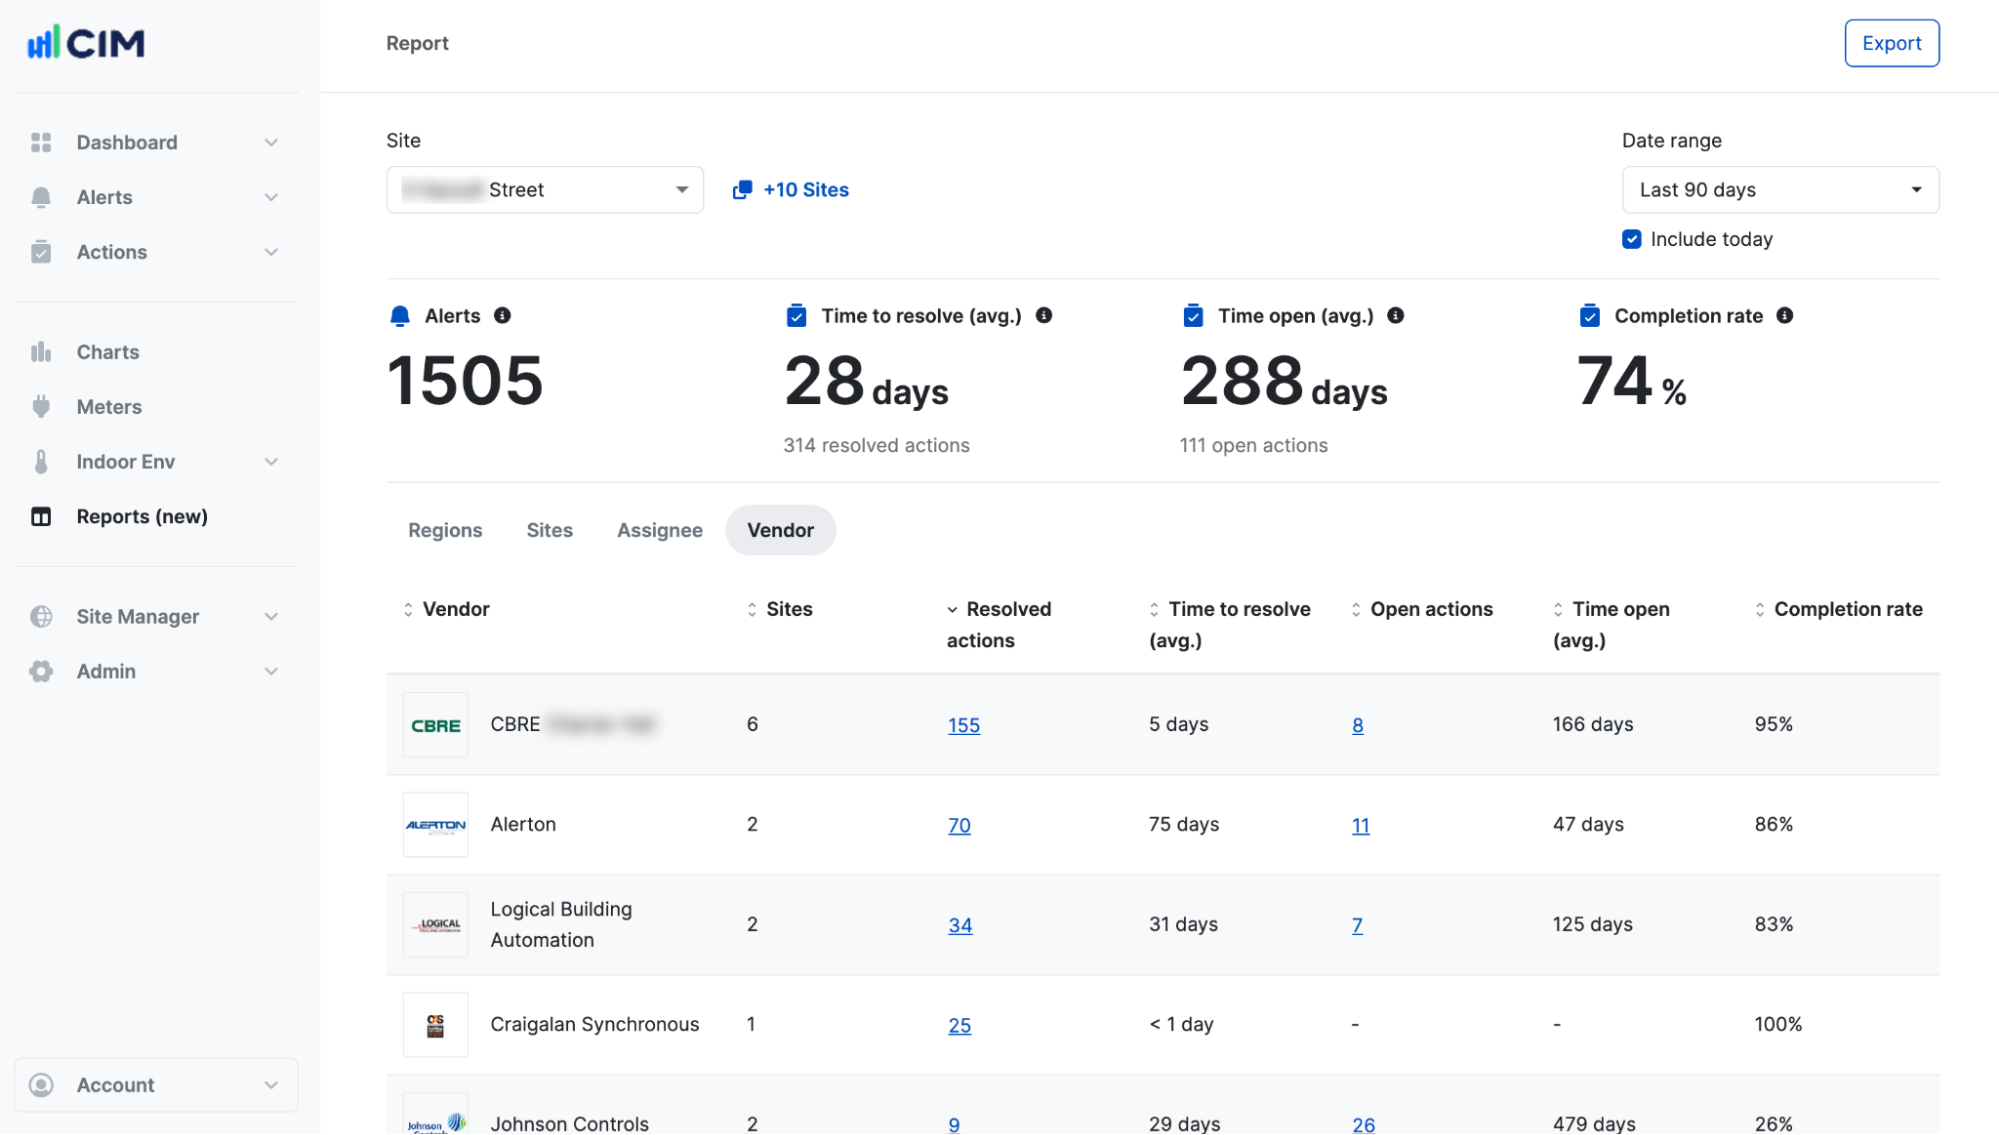Click the Alerton vendor logo
1999x1135 pixels.
click(x=436, y=825)
